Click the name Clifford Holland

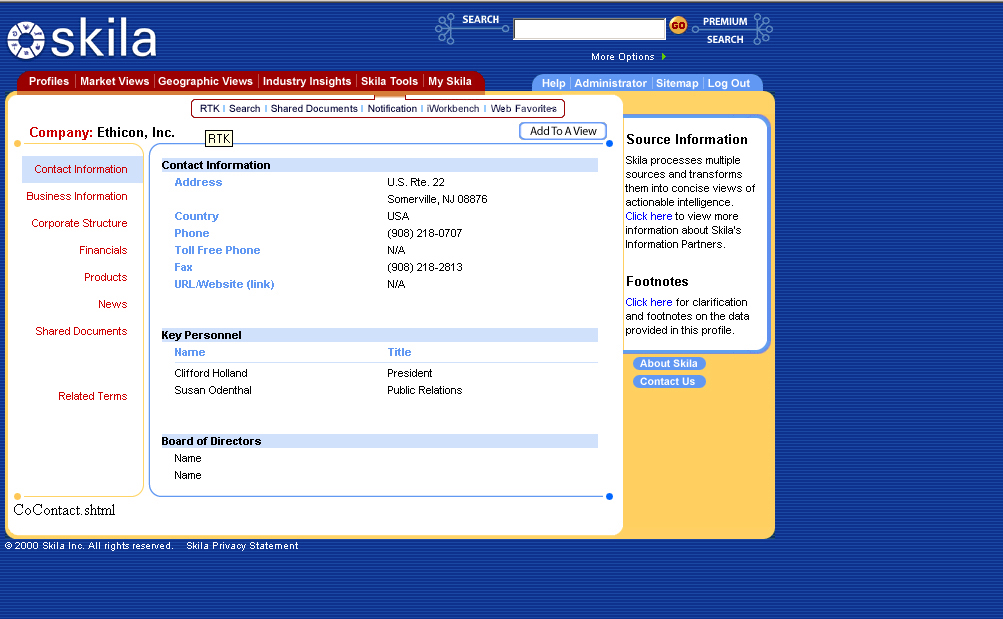[210, 373]
